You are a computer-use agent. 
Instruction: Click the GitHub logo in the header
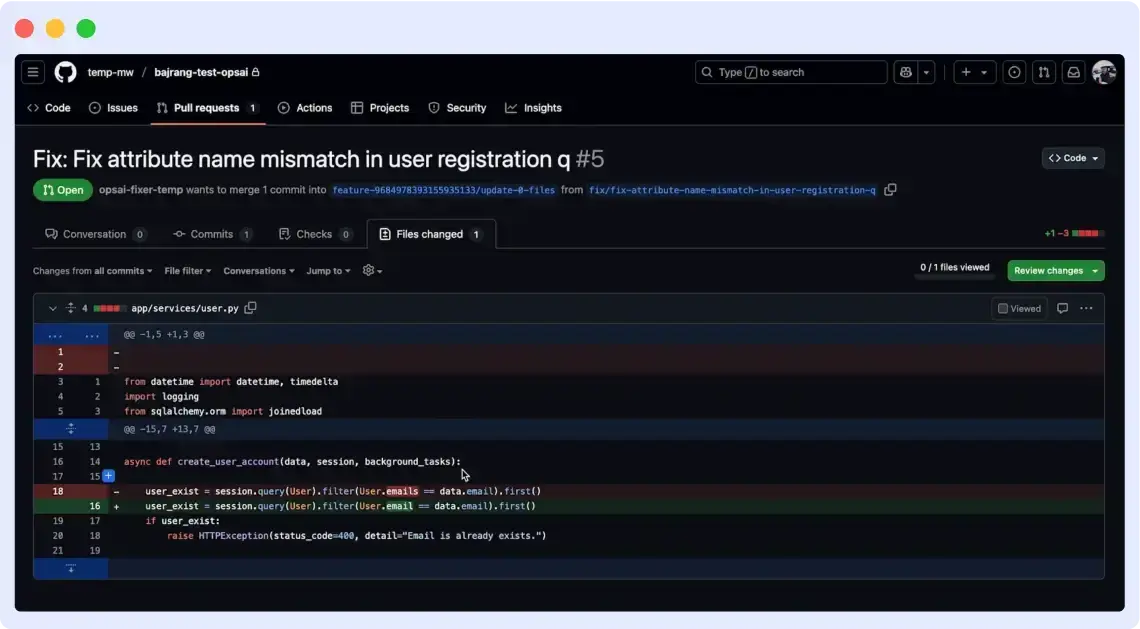[x=64, y=71]
